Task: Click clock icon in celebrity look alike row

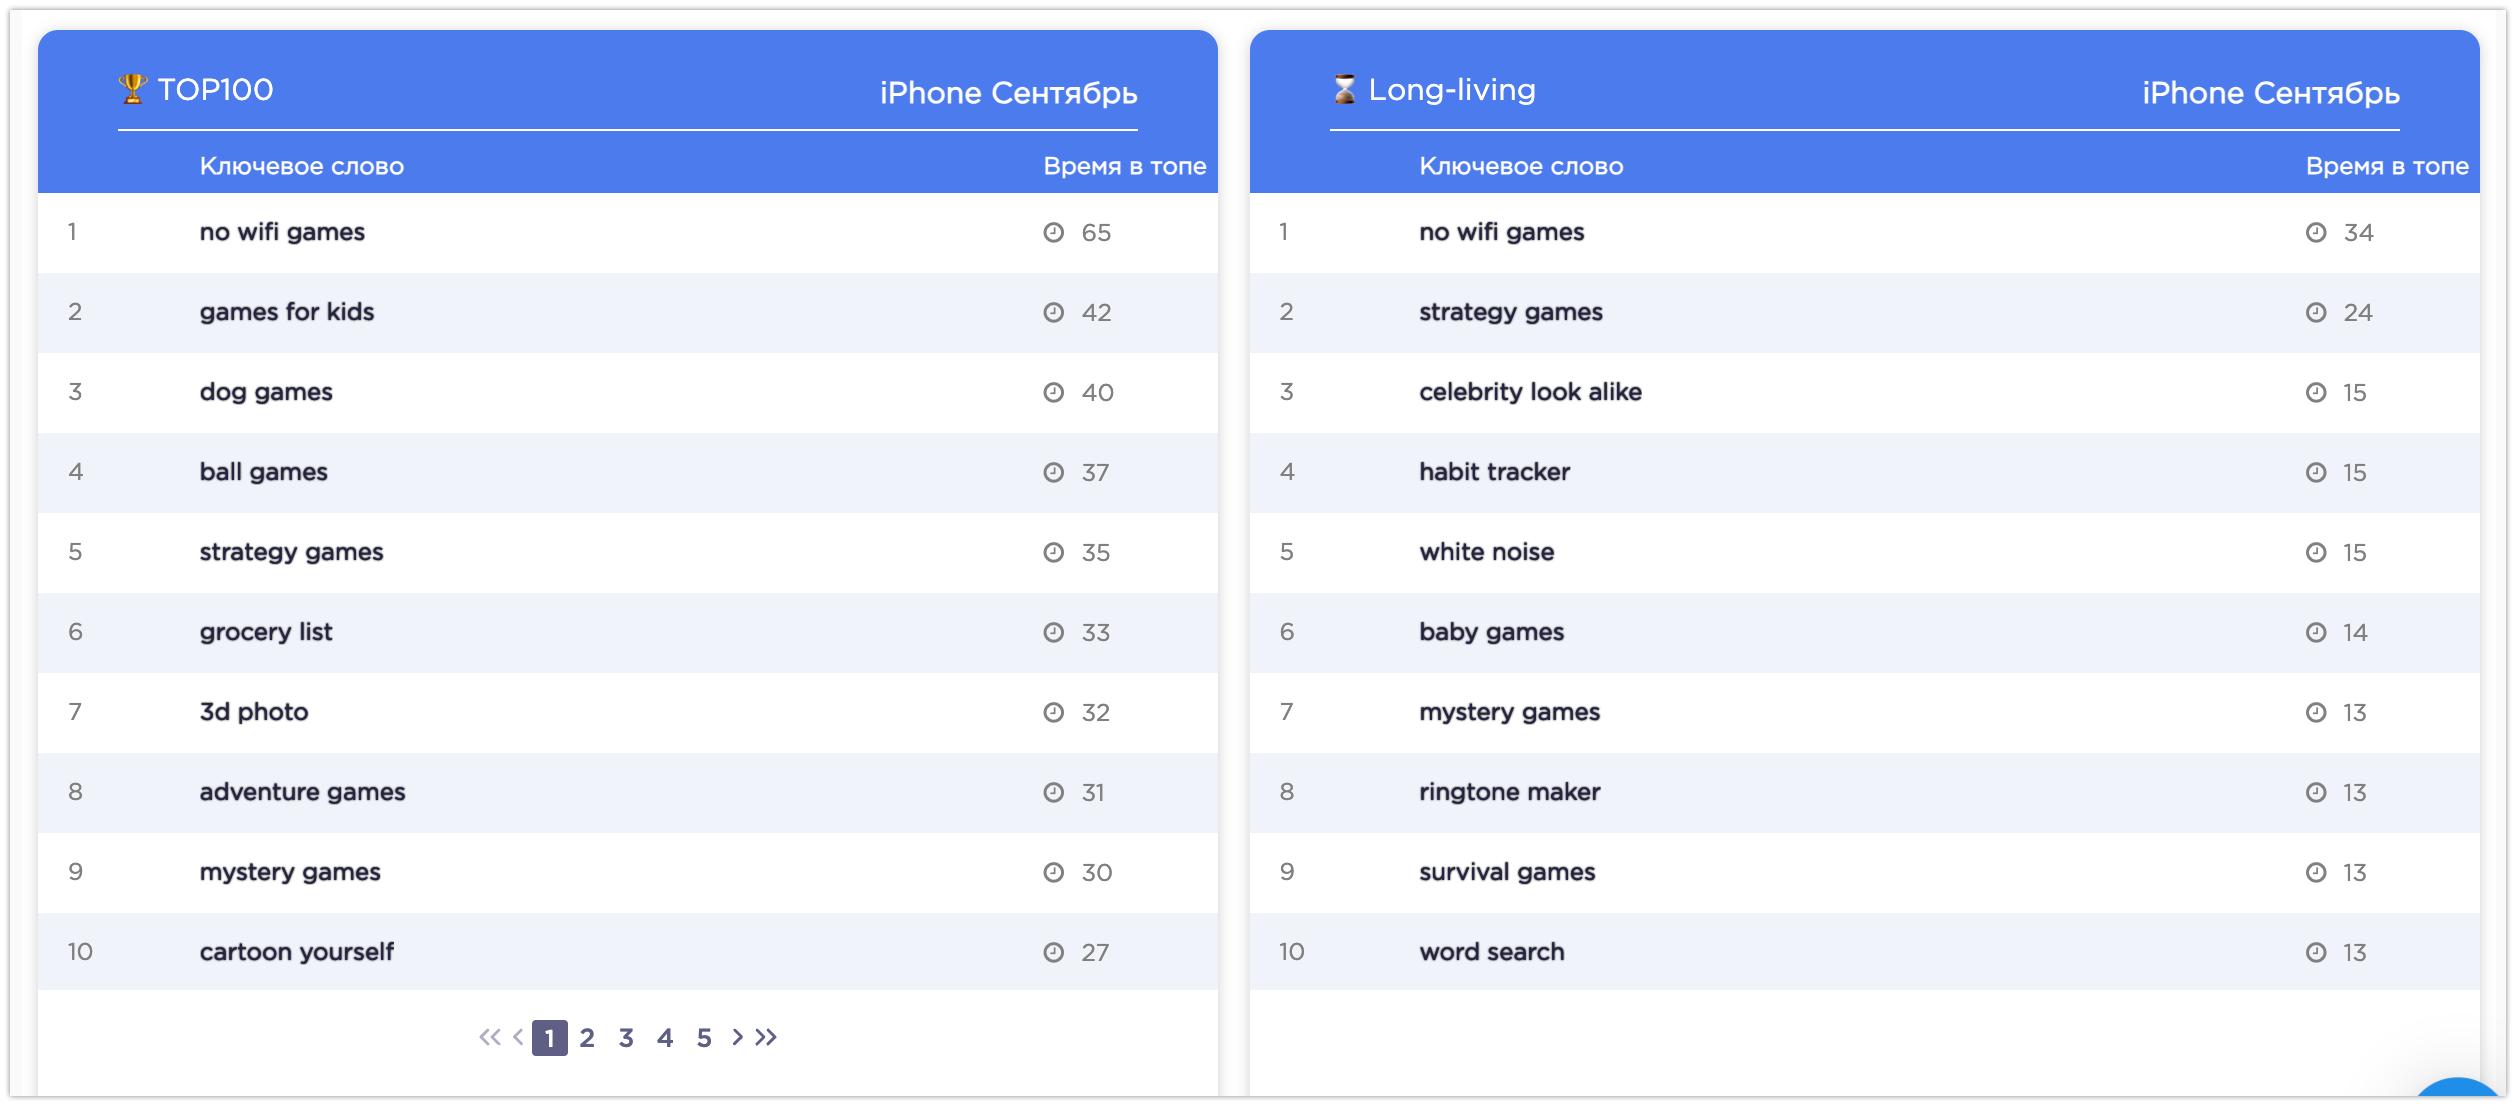Action: click(2316, 393)
